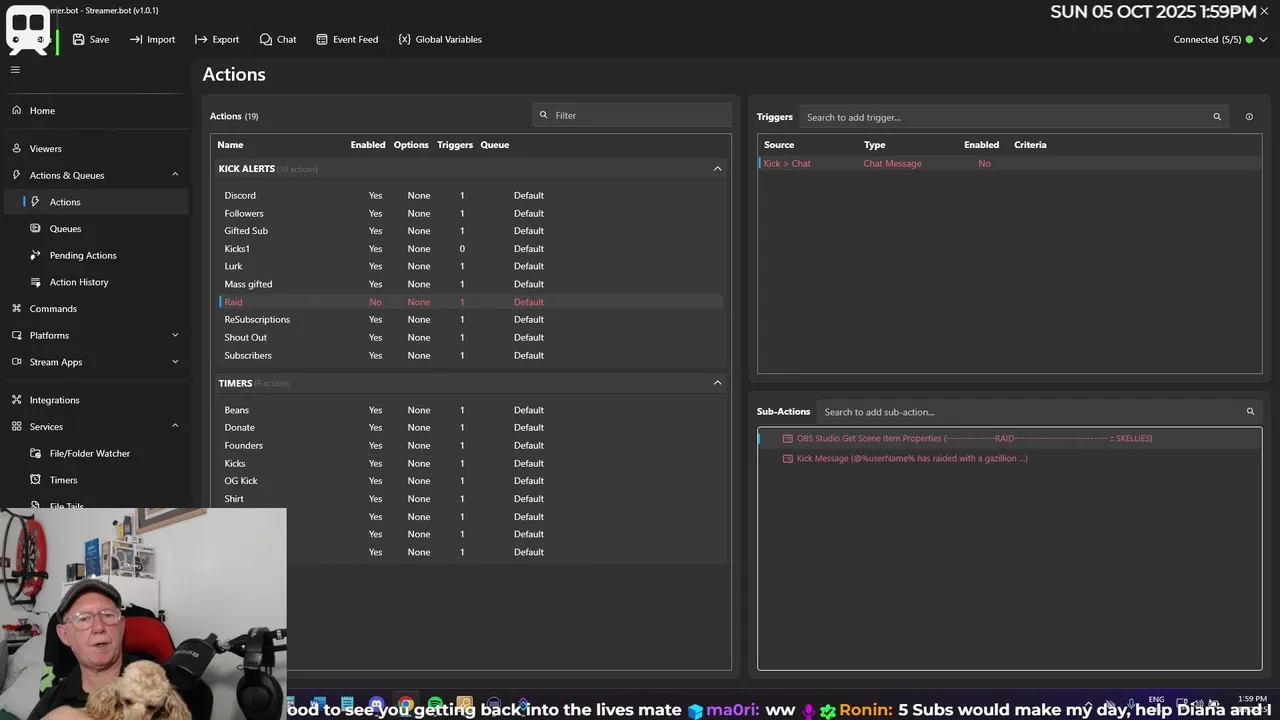The height and width of the screenshot is (720, 1280).
Task: Select the Donate timer action
Action: 470,428
